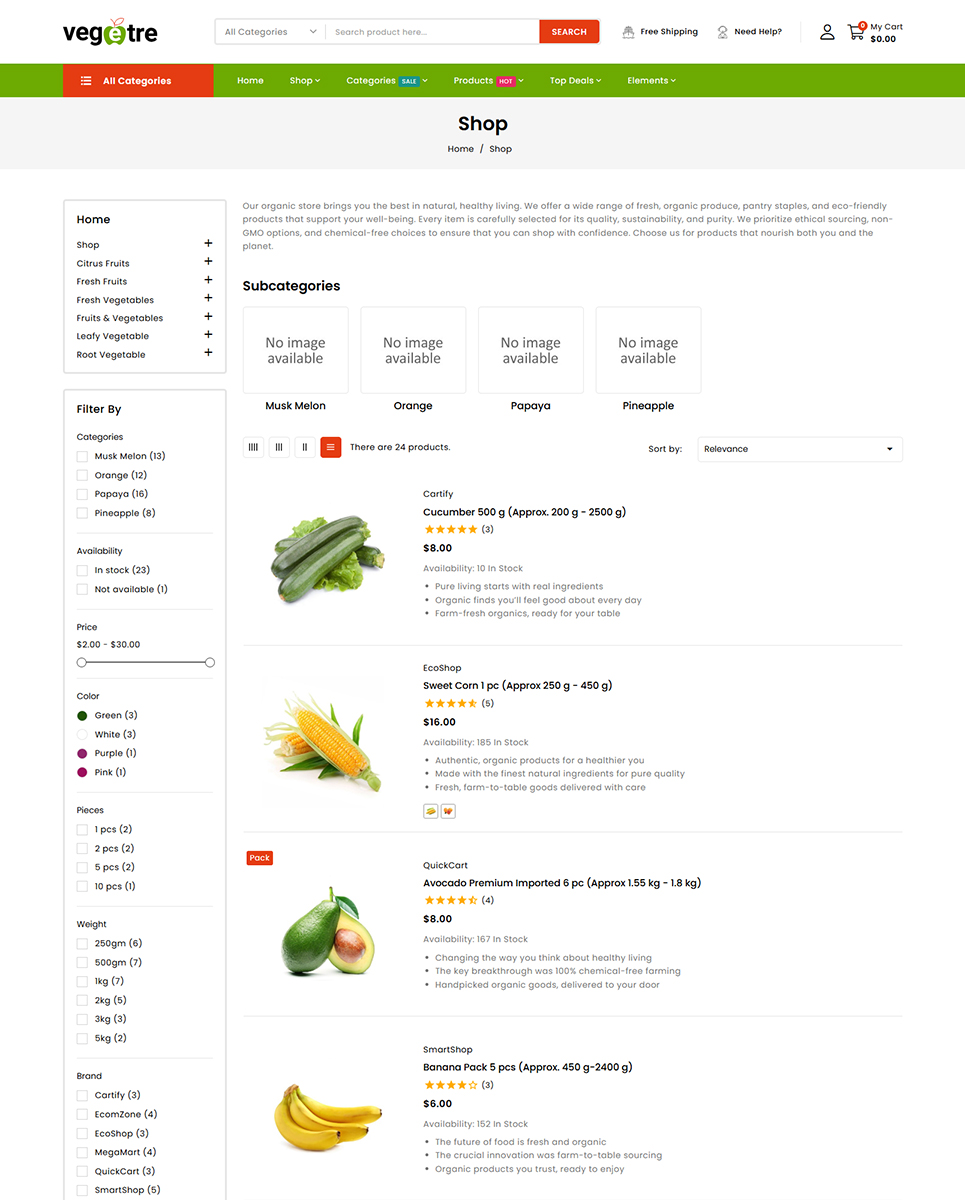The image size is (965, 1200).
Task: Go to Home in navigation bar
Action: (x=250, y=81)
